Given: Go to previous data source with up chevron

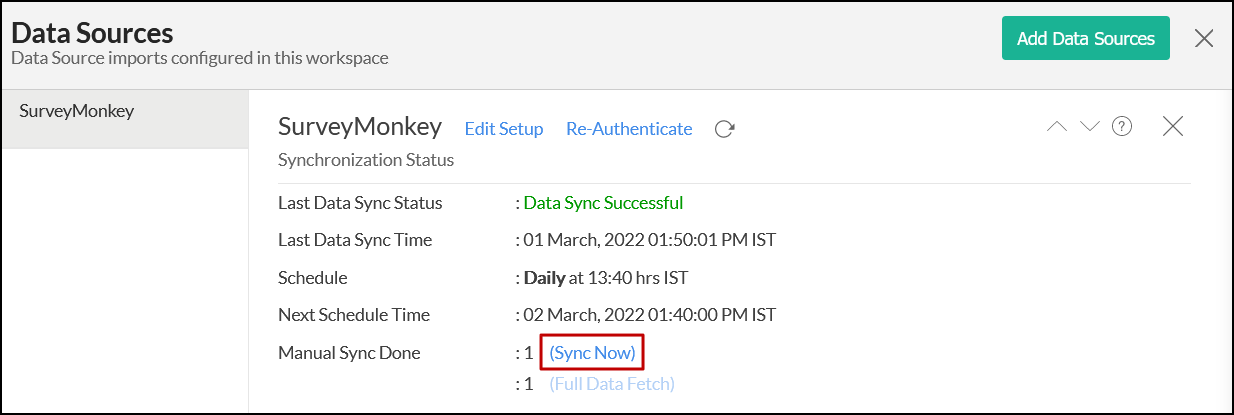Looking at the screenshot, I should (x=1057, y=126).
